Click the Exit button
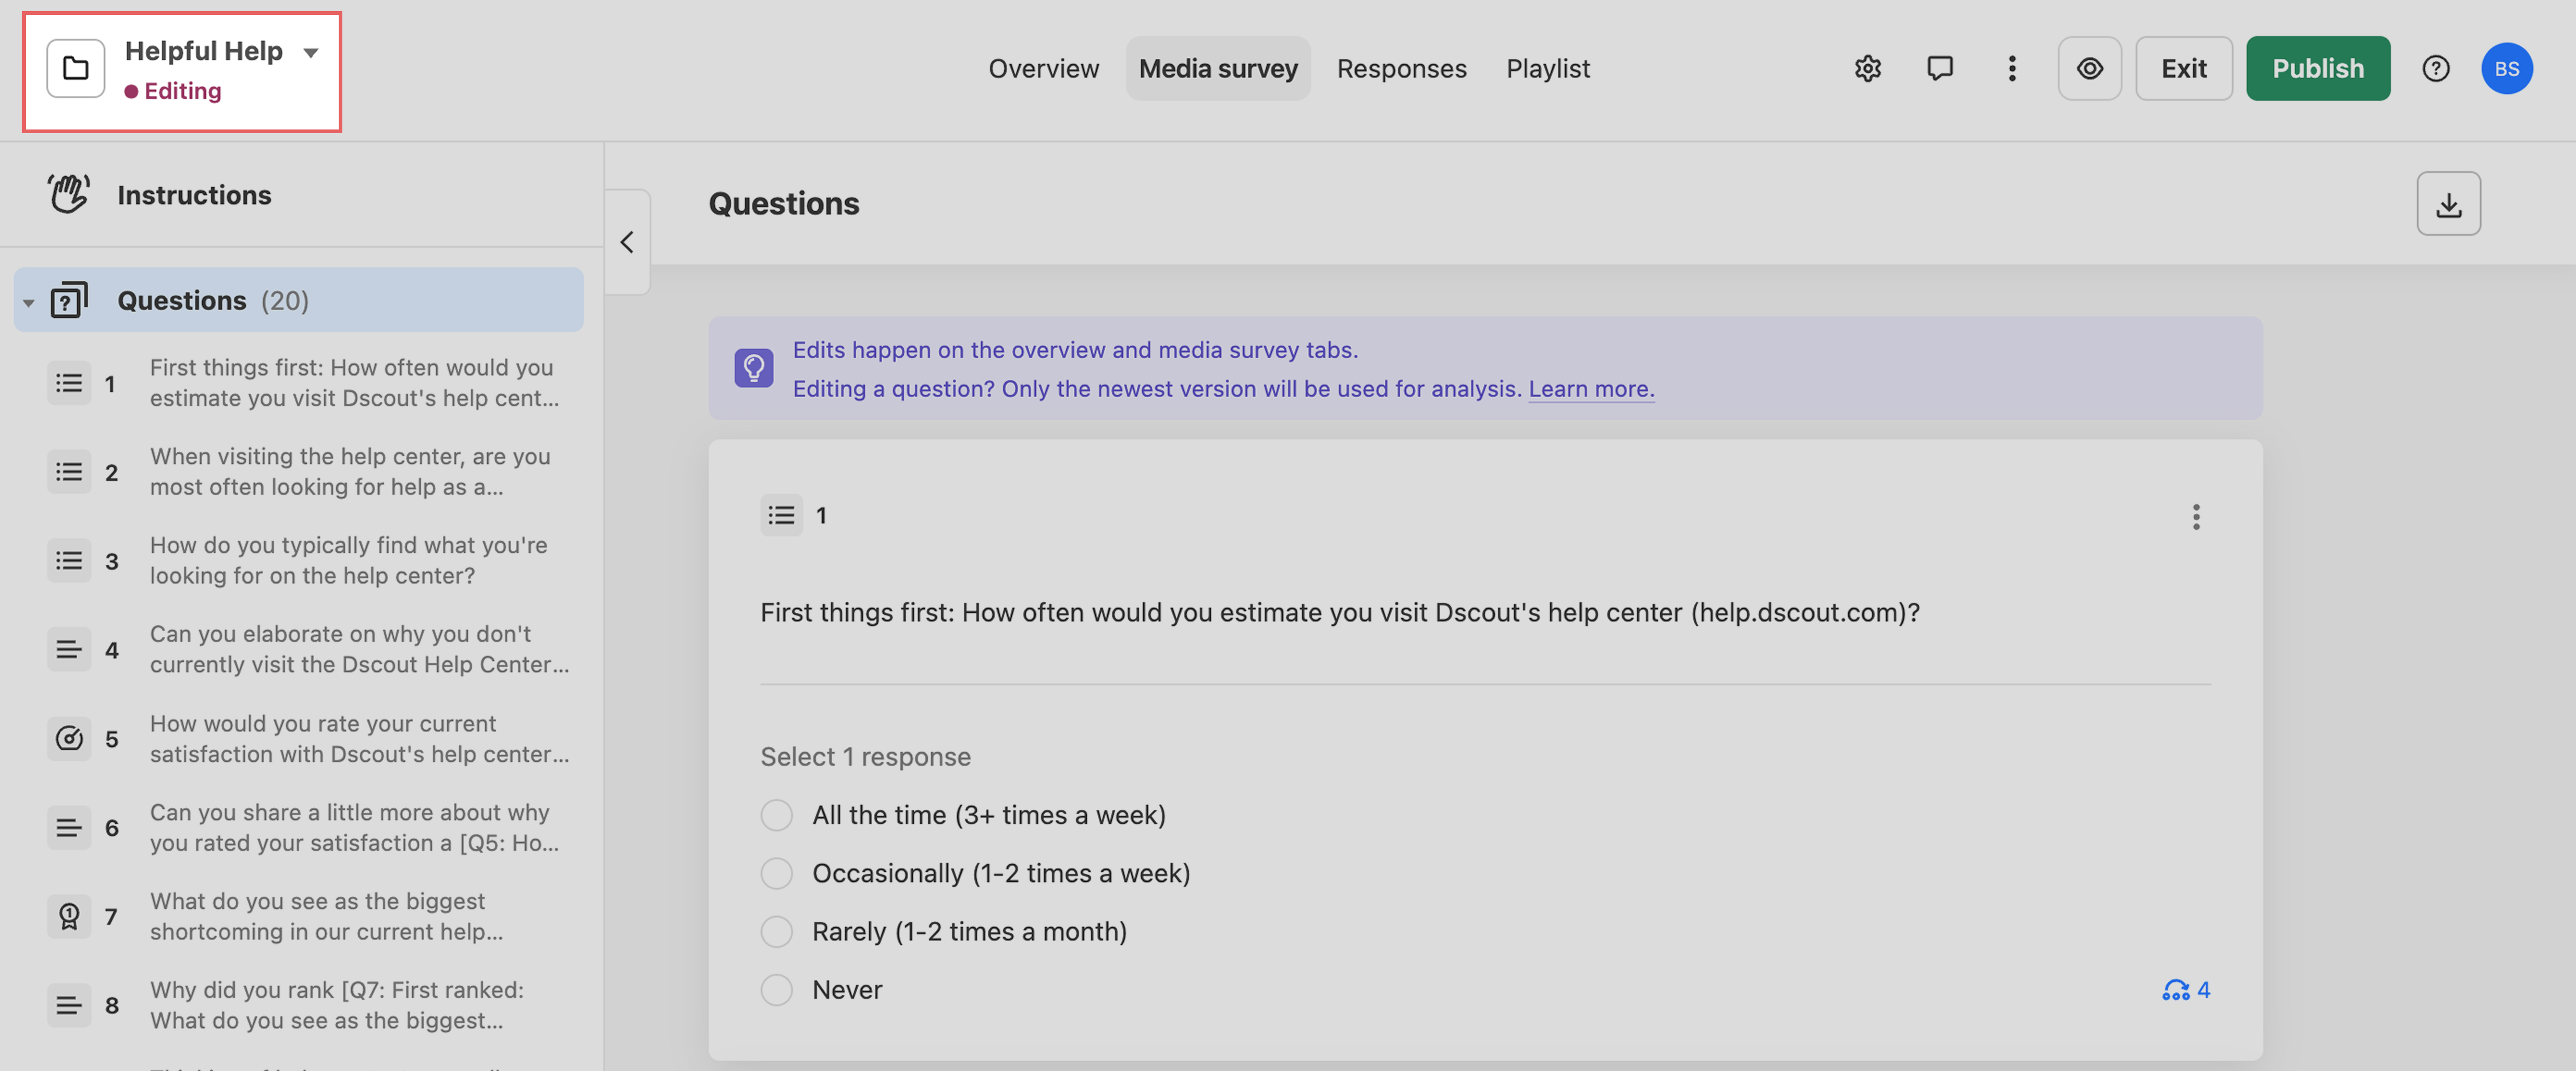This screenshot has width=2576, height=1071. coord(2183,69)
